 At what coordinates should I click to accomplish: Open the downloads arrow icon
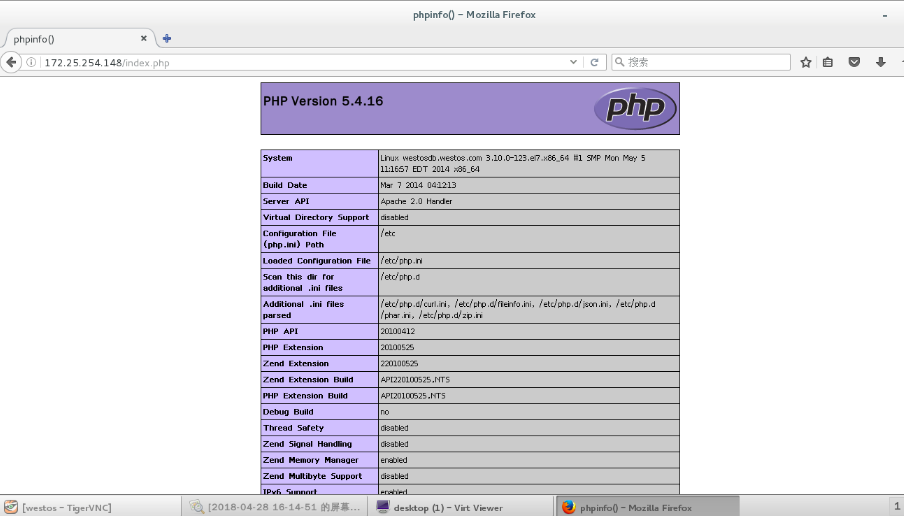click(880, 62)
